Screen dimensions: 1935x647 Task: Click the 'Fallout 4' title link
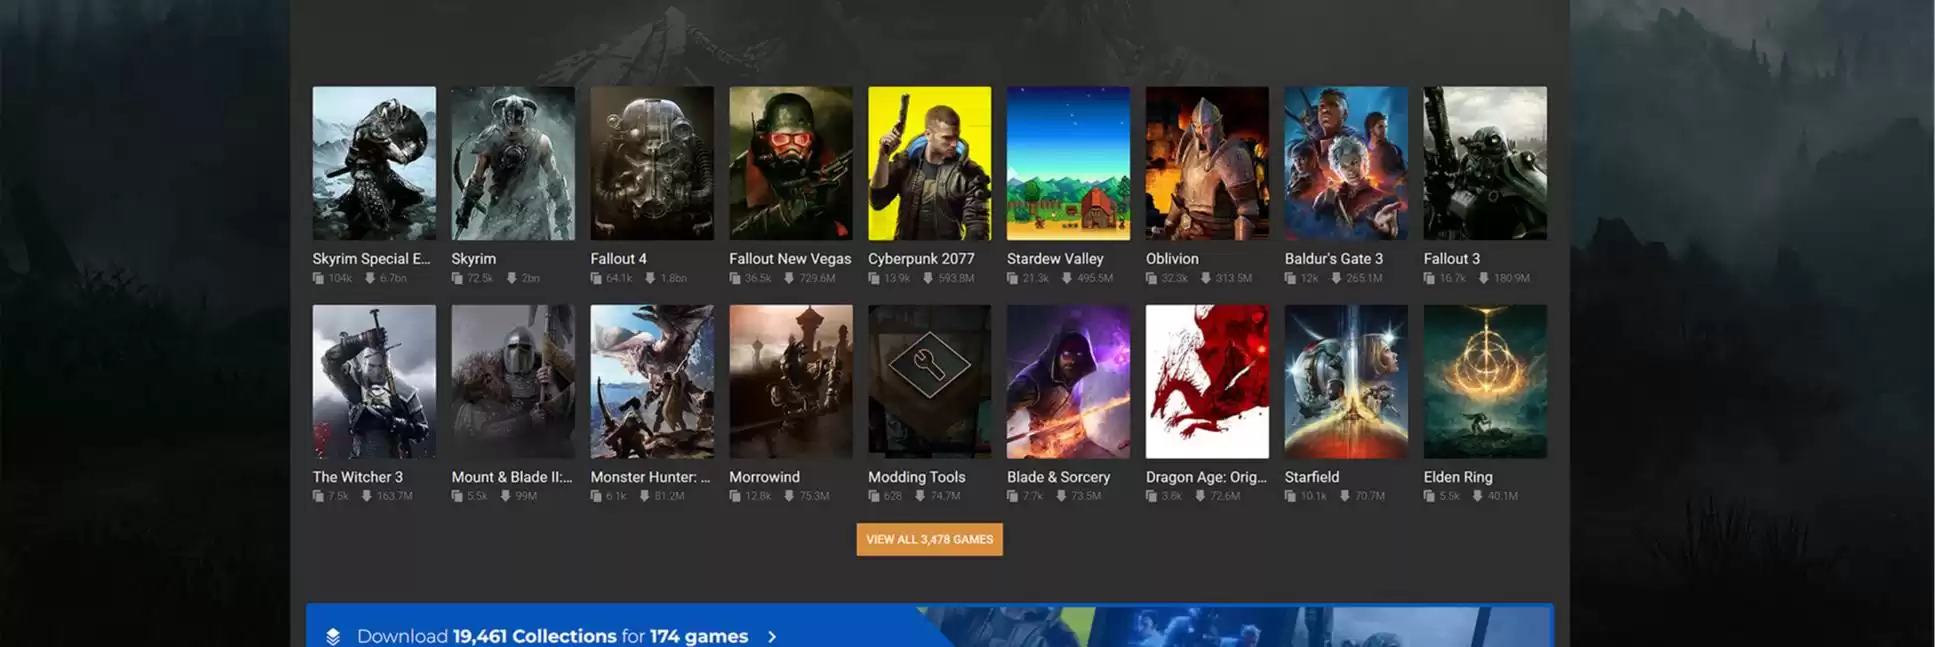(618, 258)
